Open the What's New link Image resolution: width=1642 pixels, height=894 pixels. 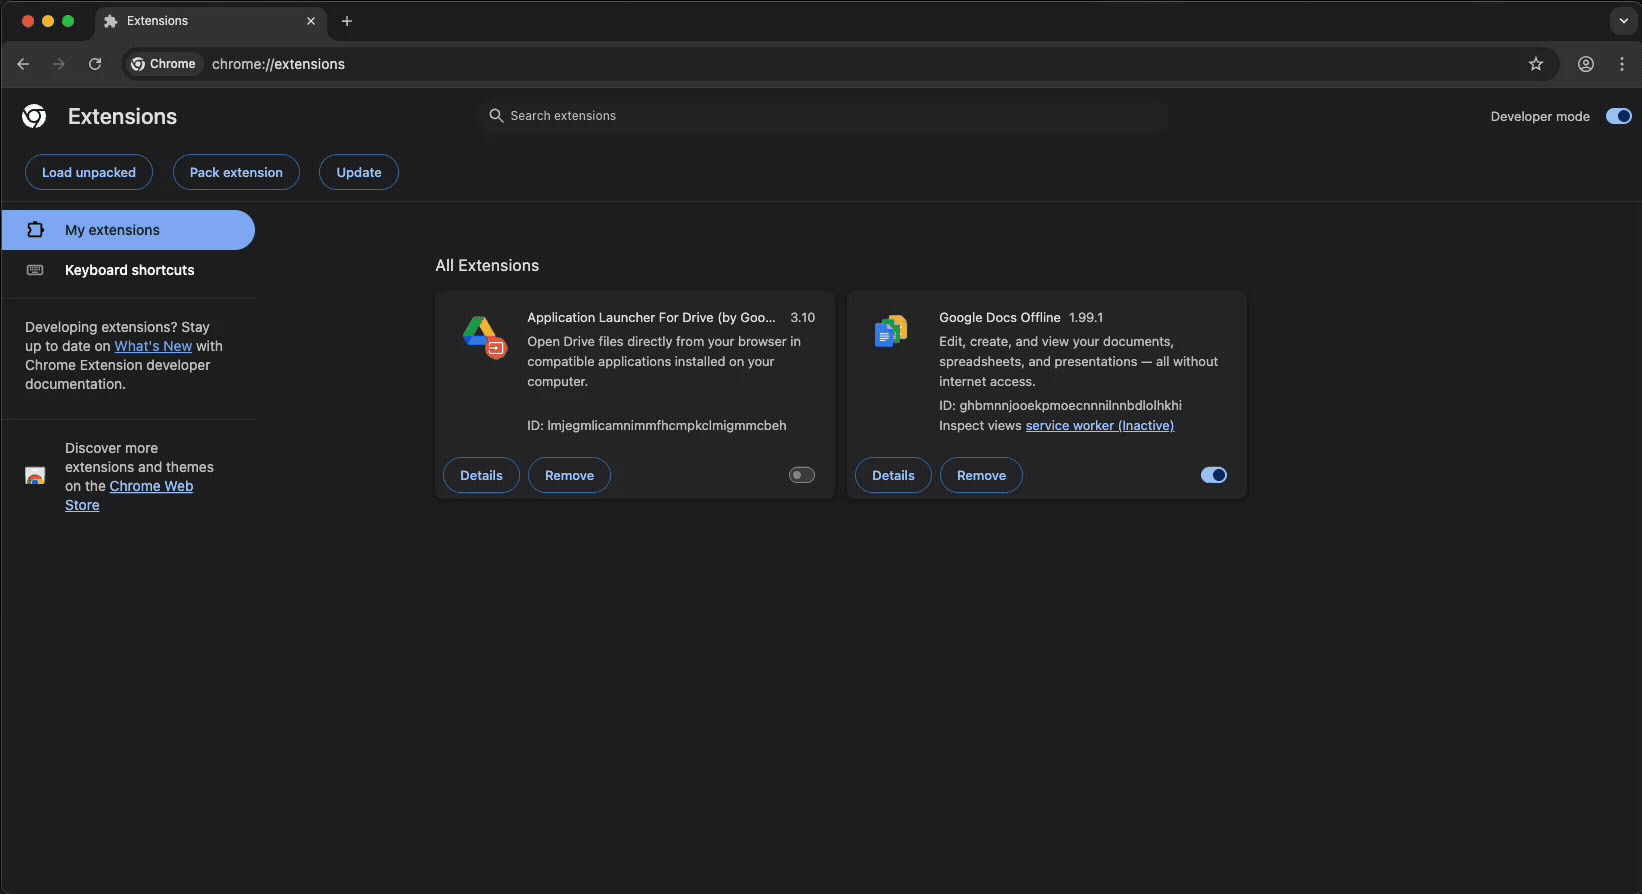(153, 346)
